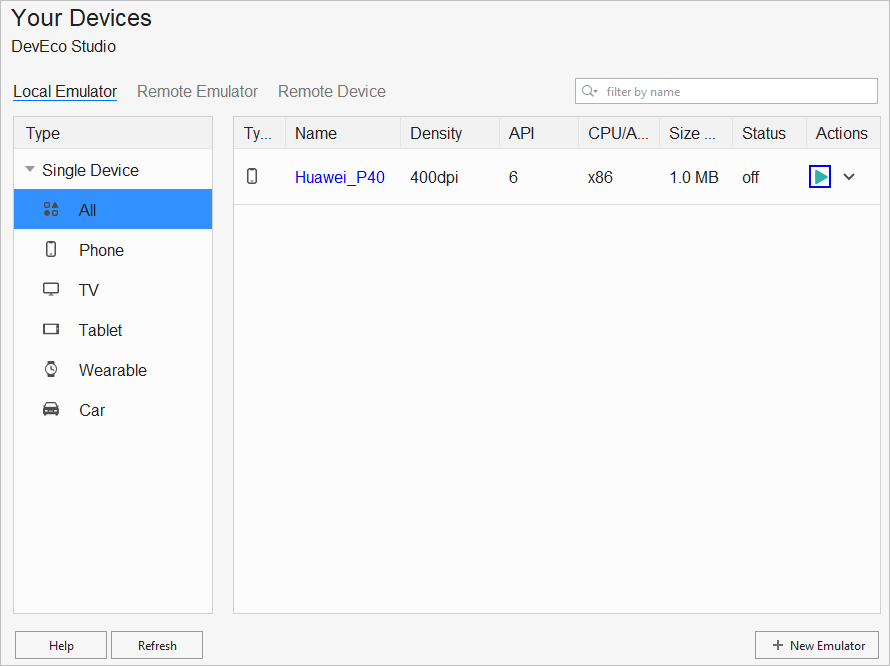Click the TV icon in type list
This screenshot has width=890, height=666.
pyautogui.click(x=51, y=290)
